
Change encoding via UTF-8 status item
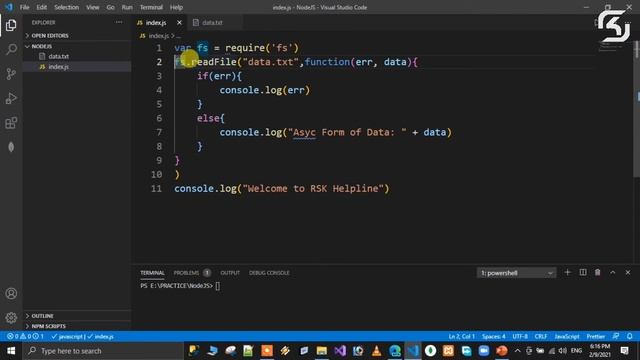pyautogui.click(x=520, y=336)
